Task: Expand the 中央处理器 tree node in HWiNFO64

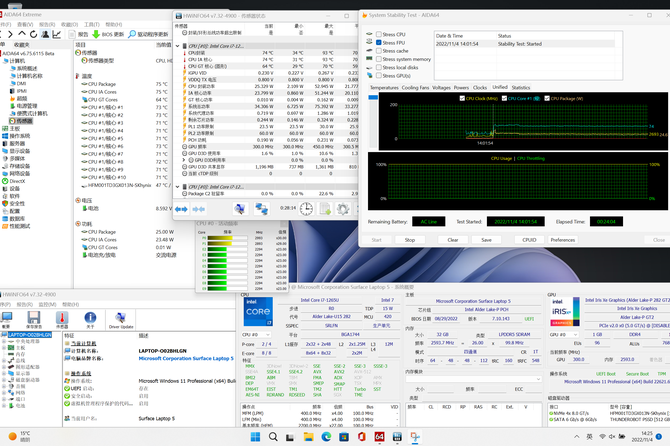Action: (4, 341)
